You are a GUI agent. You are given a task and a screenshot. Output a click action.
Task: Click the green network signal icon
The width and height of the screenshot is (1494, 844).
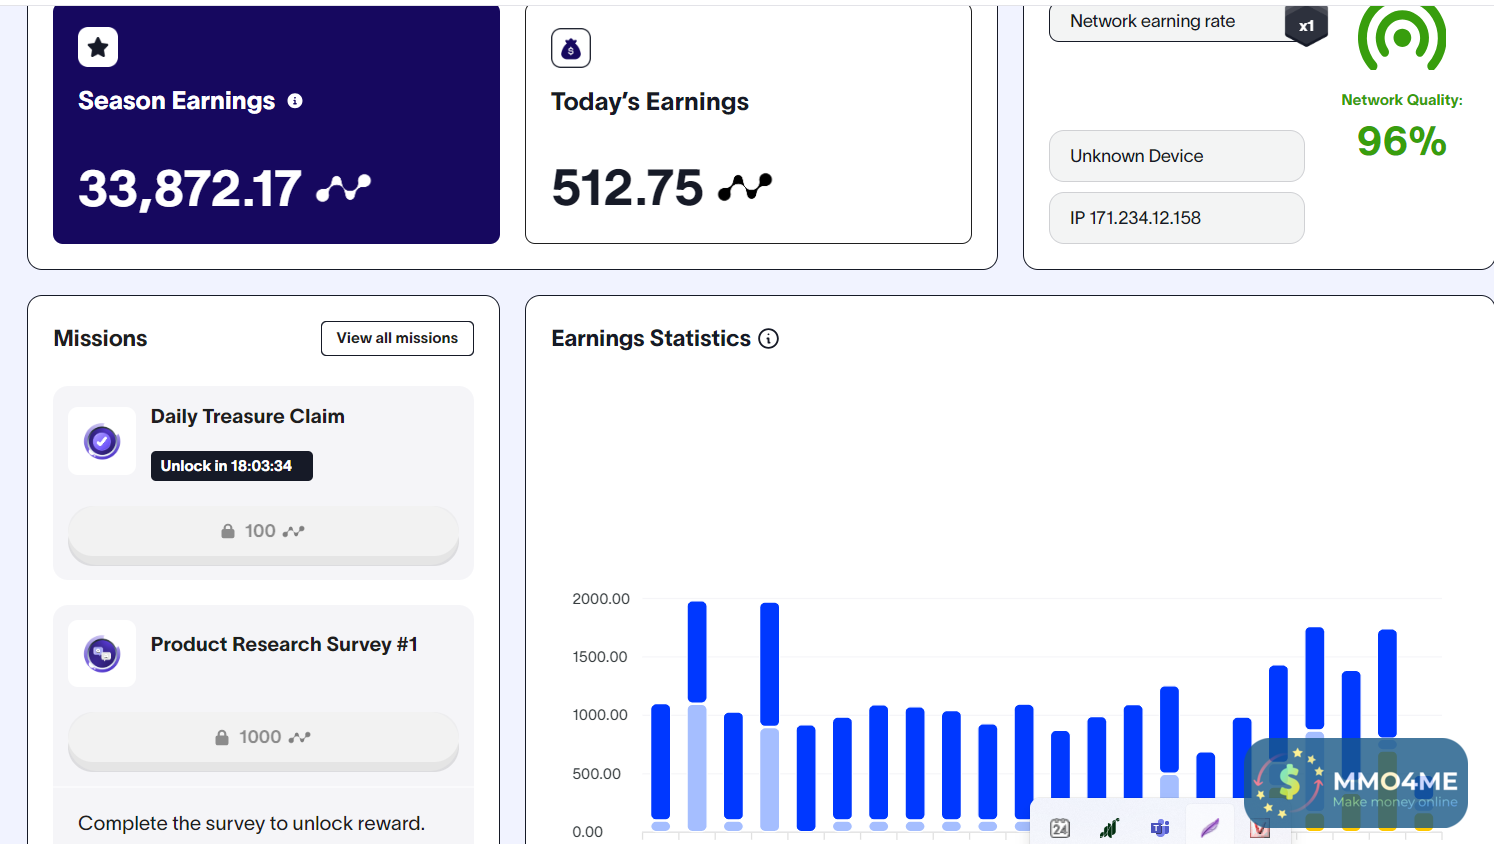click(x=1402, y=38)
